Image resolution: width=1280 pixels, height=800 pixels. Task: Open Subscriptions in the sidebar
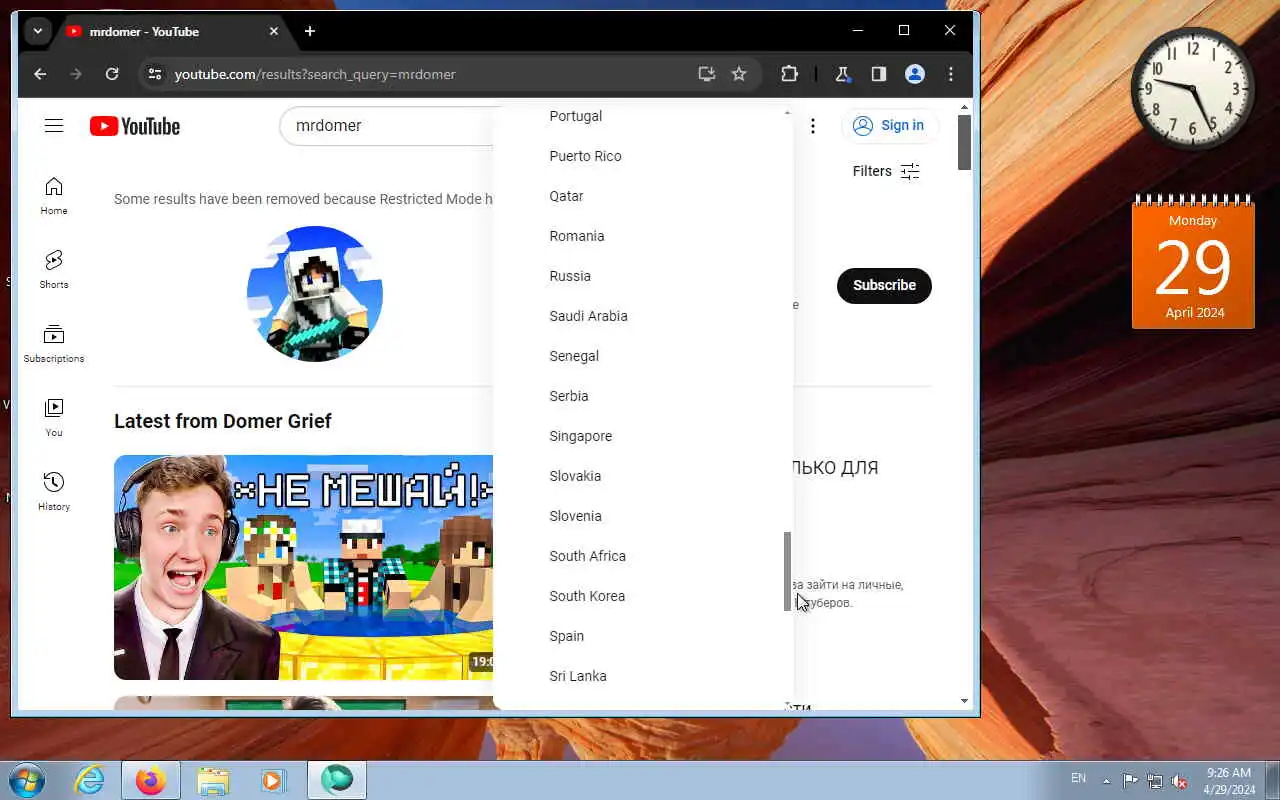point(54,344)
